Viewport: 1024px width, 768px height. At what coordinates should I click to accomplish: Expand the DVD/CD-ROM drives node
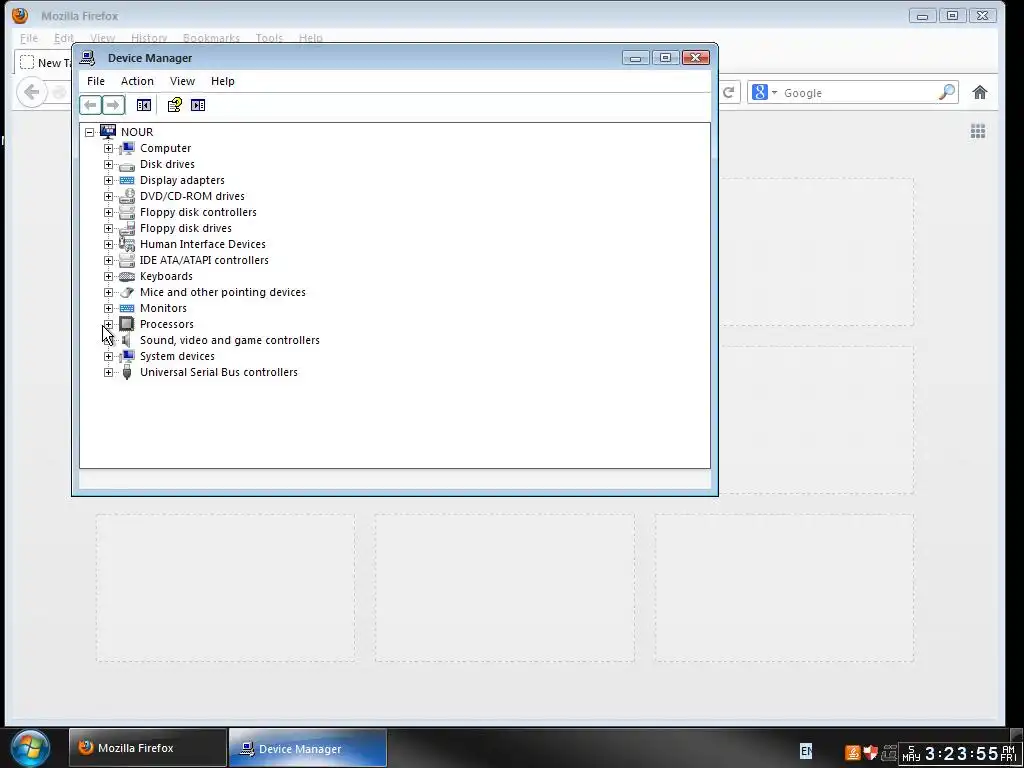[108, 197]
